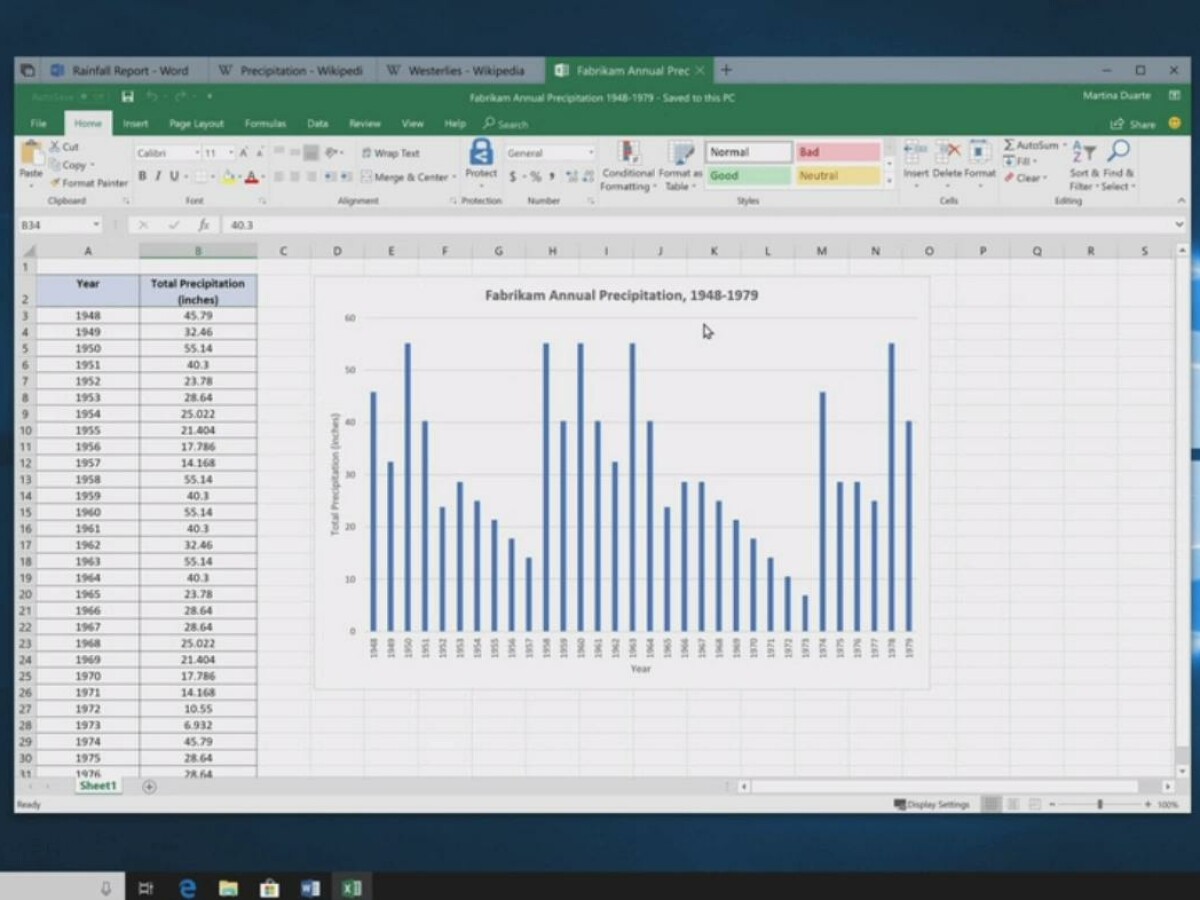Switch to the Page Layout tab
The height and width of the screenshot is (900, 1200).
pos(196,124)
